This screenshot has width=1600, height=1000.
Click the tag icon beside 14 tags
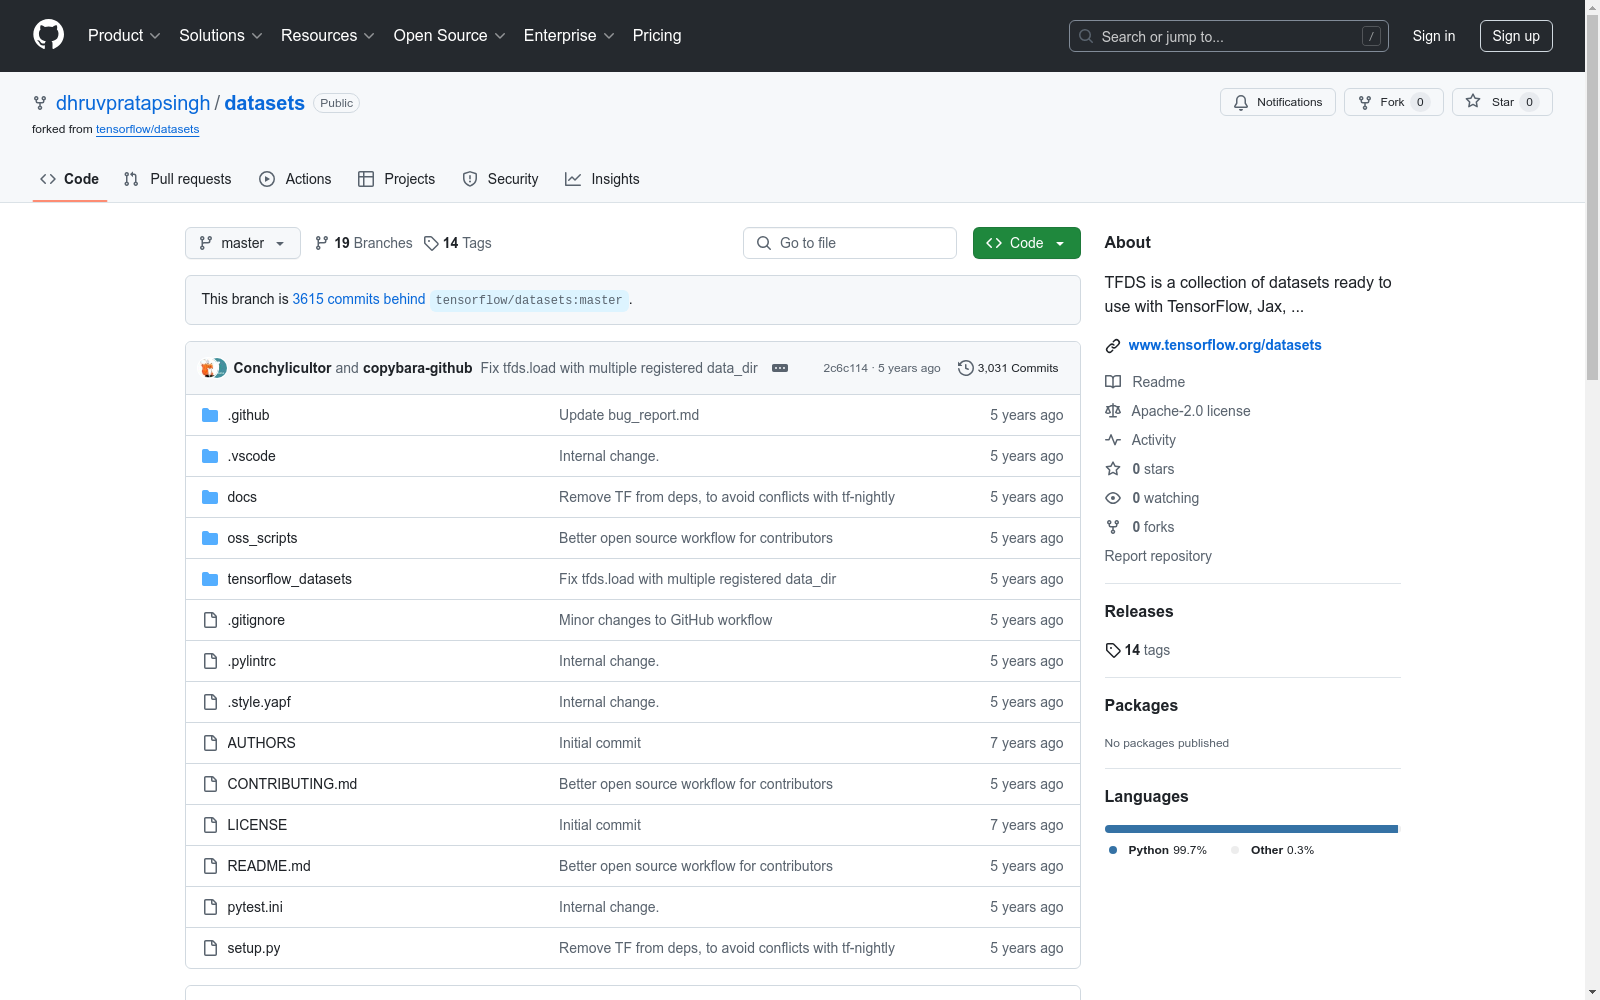tap(1113, 650)
